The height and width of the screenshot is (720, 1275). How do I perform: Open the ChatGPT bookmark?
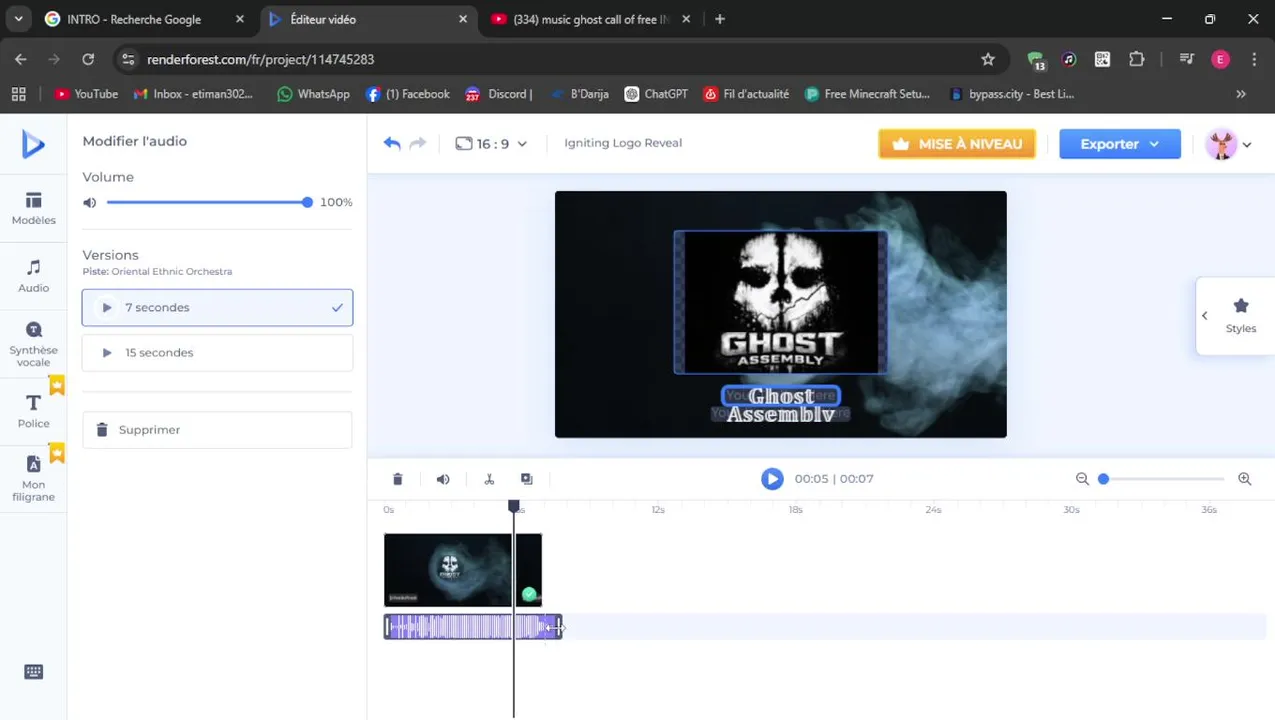coord(656,94)
